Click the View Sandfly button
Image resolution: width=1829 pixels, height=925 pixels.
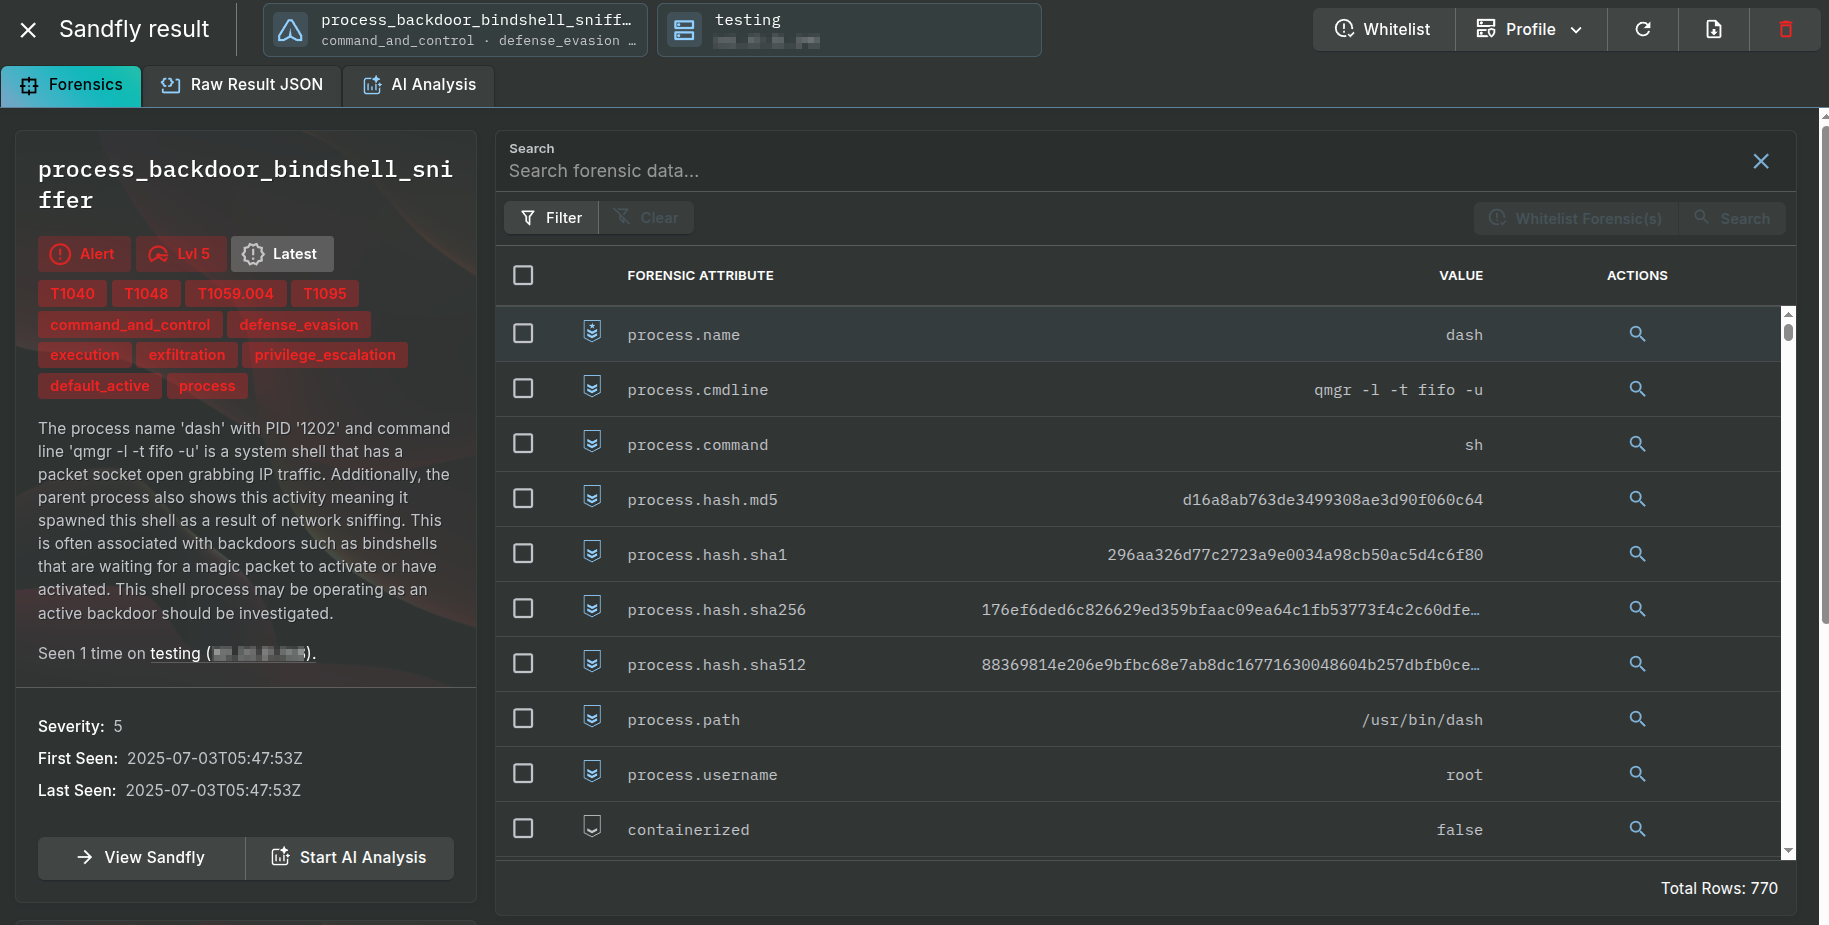click(141, 858)
